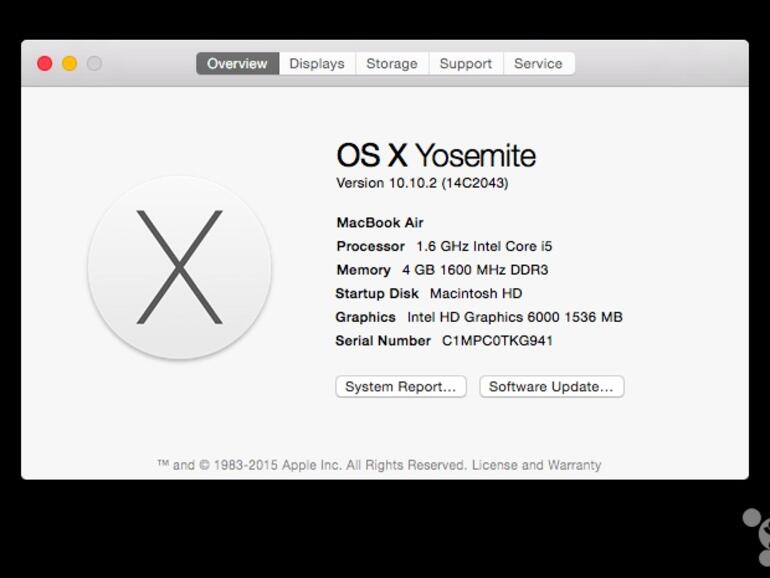The image size is (770, 578).
Task: Open the Displays tab
Action: coord(317,64)
